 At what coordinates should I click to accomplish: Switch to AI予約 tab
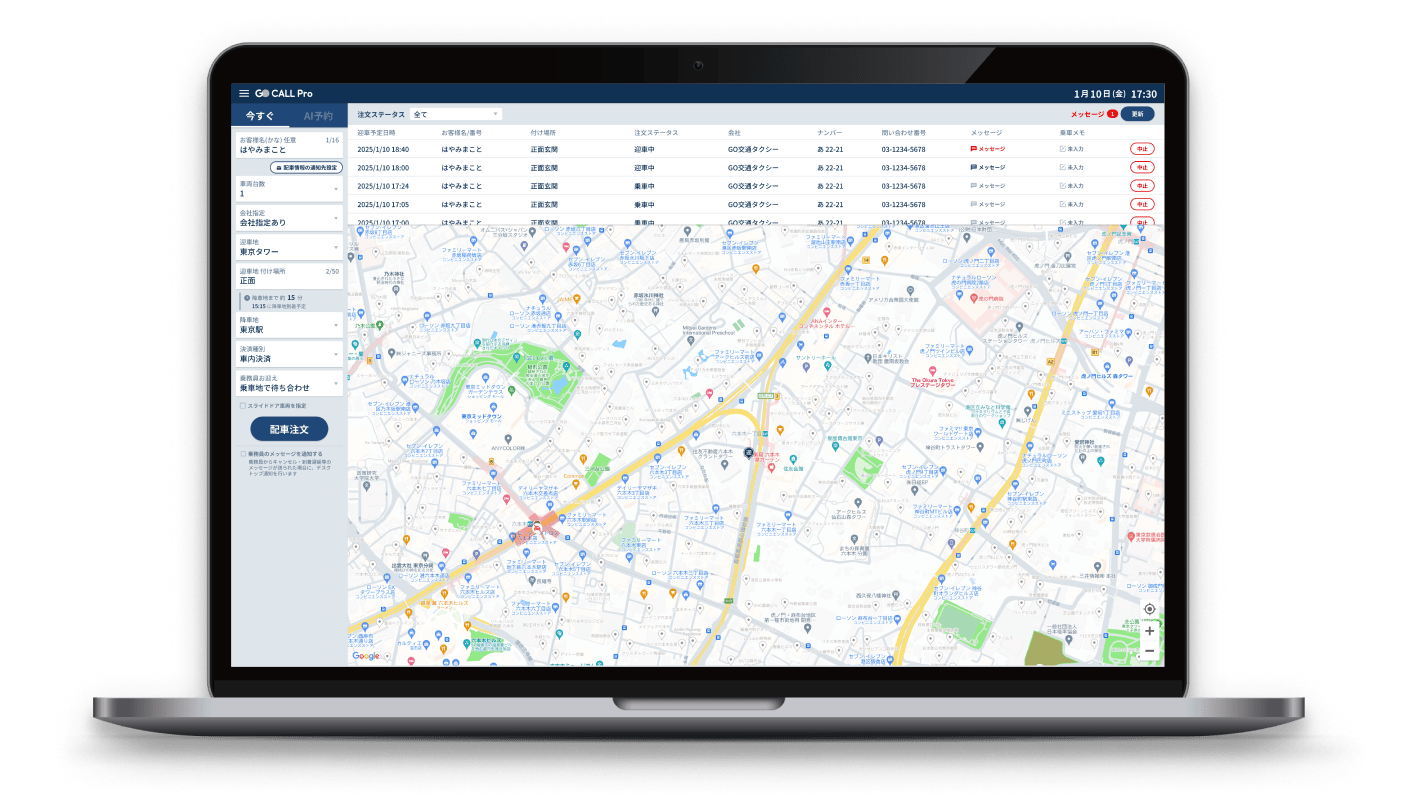(x=318, y=116)
